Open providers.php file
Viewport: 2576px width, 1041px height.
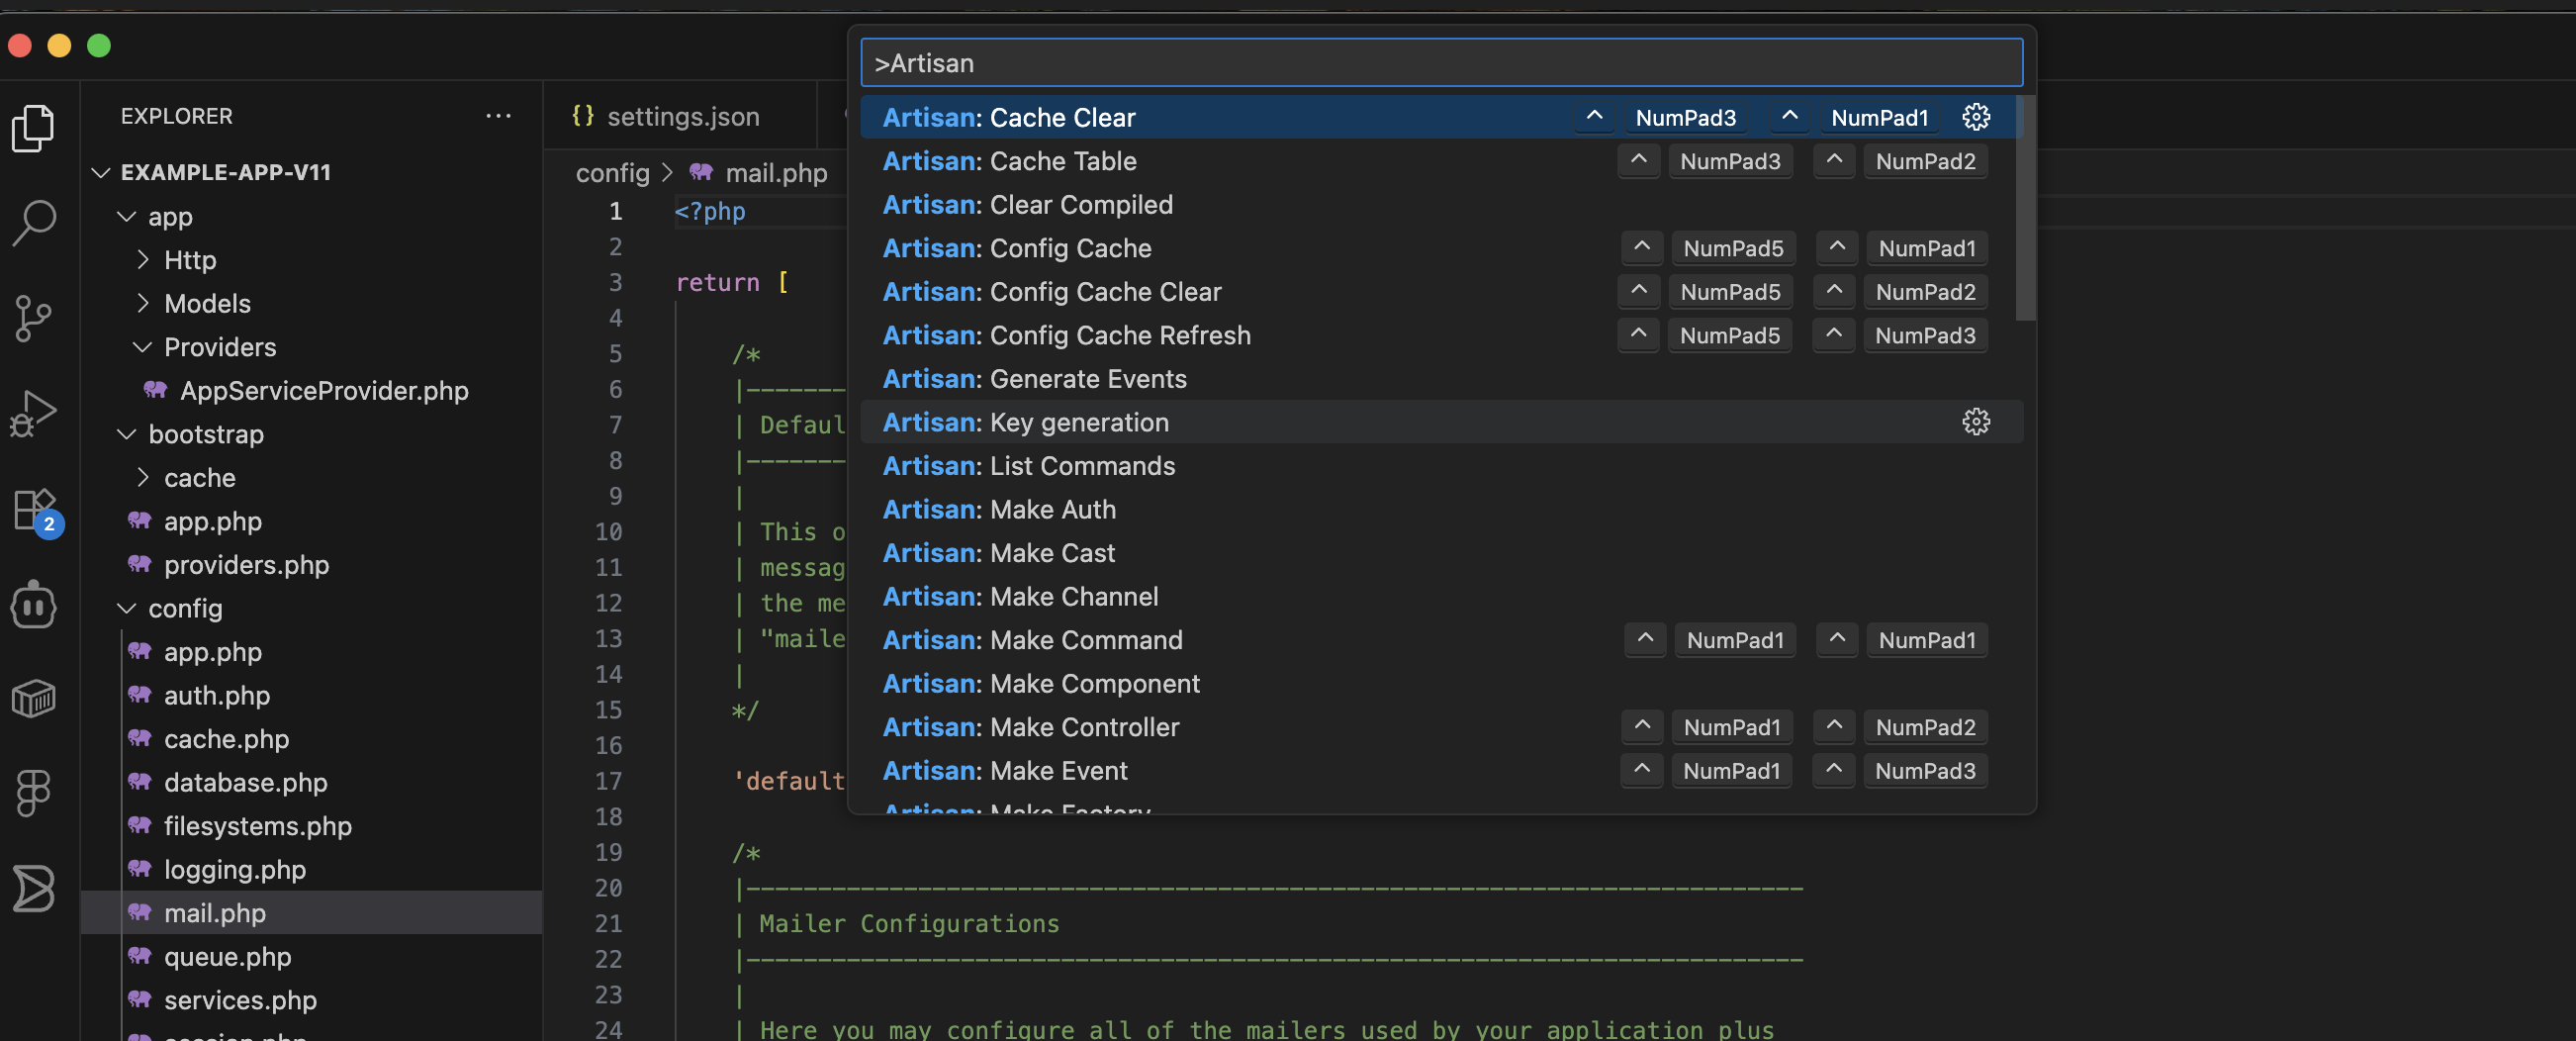tap(311, 564)
